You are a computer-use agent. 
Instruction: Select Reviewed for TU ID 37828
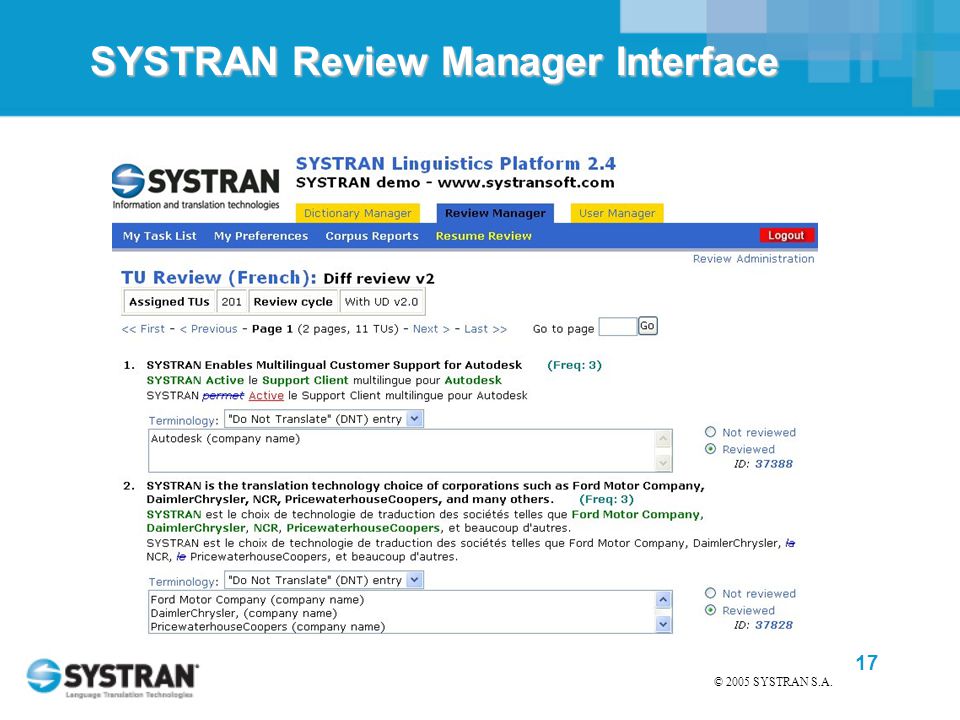tap(710, 610)
